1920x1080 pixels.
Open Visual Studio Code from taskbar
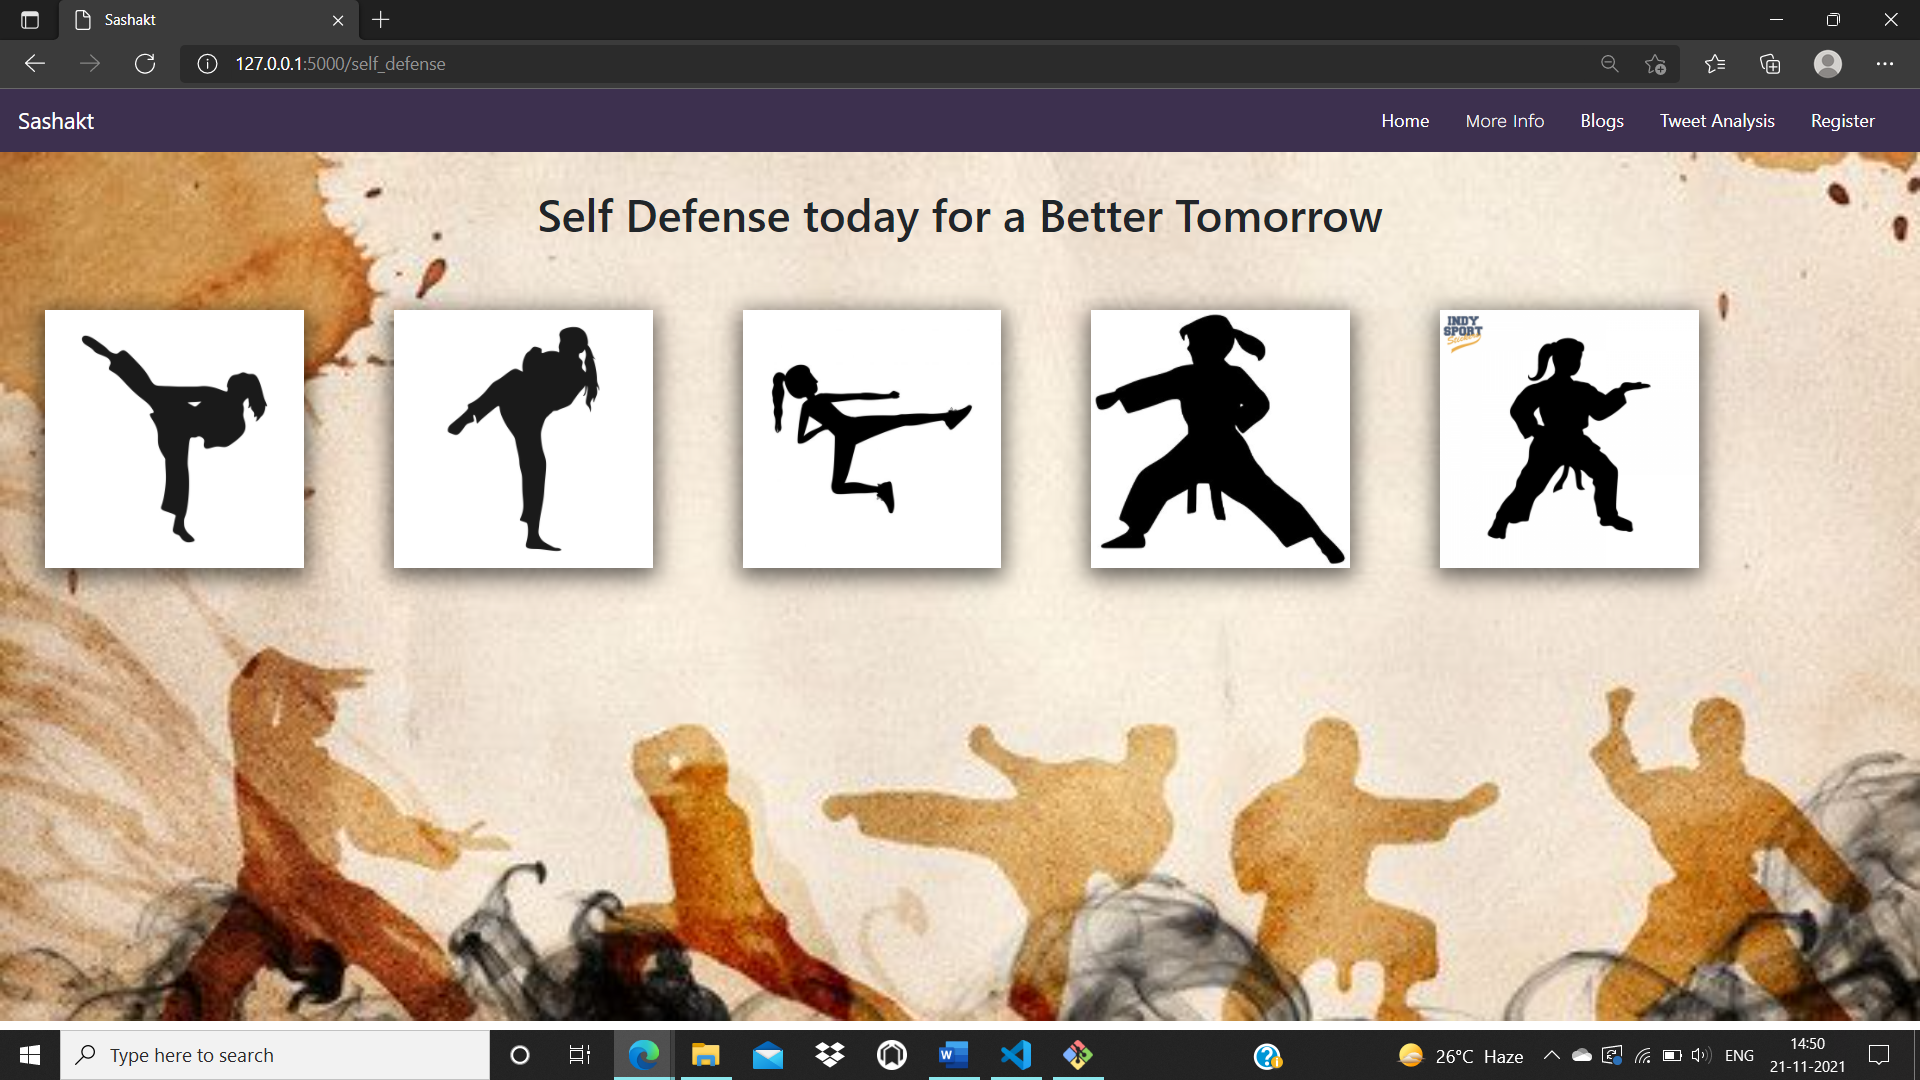coord(1016,1055)
